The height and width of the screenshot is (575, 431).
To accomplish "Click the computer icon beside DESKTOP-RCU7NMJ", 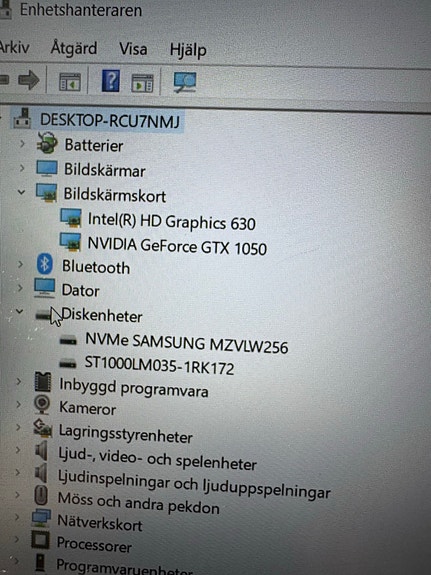I will click(22, 118).
